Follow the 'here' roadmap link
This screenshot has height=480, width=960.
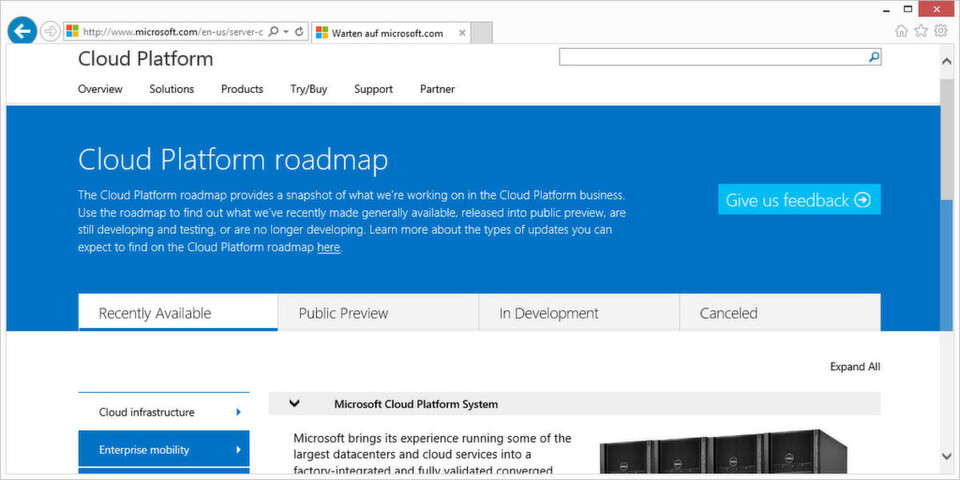(328, 248)
